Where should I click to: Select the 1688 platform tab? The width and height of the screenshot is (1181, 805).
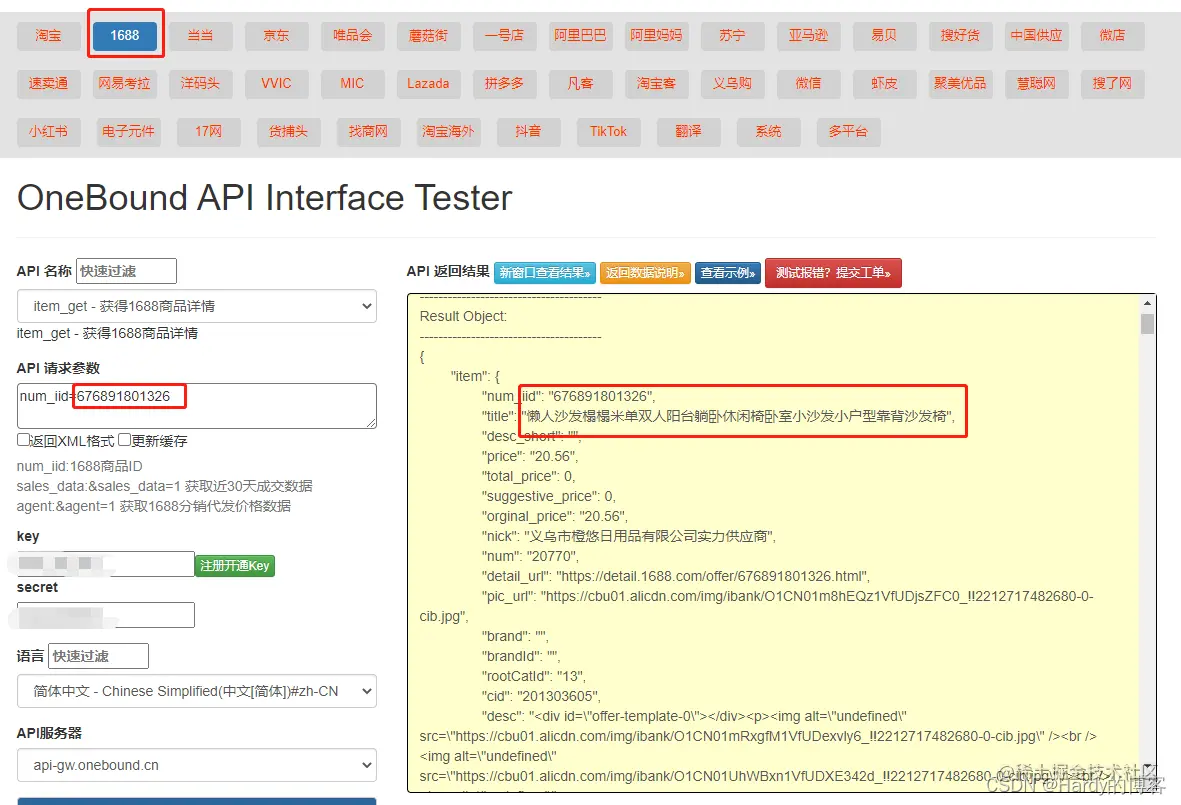(x=124, y=35)
